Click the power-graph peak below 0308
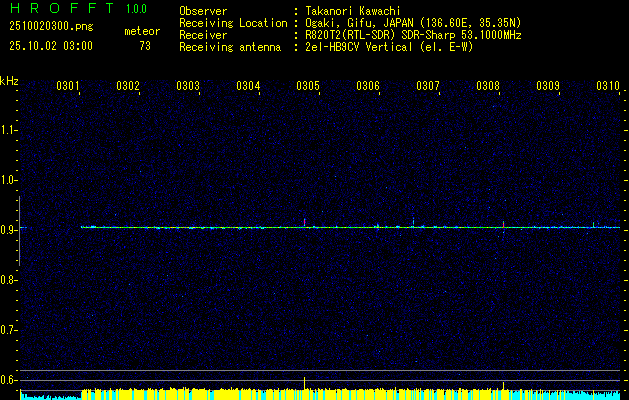 (503, 386)
